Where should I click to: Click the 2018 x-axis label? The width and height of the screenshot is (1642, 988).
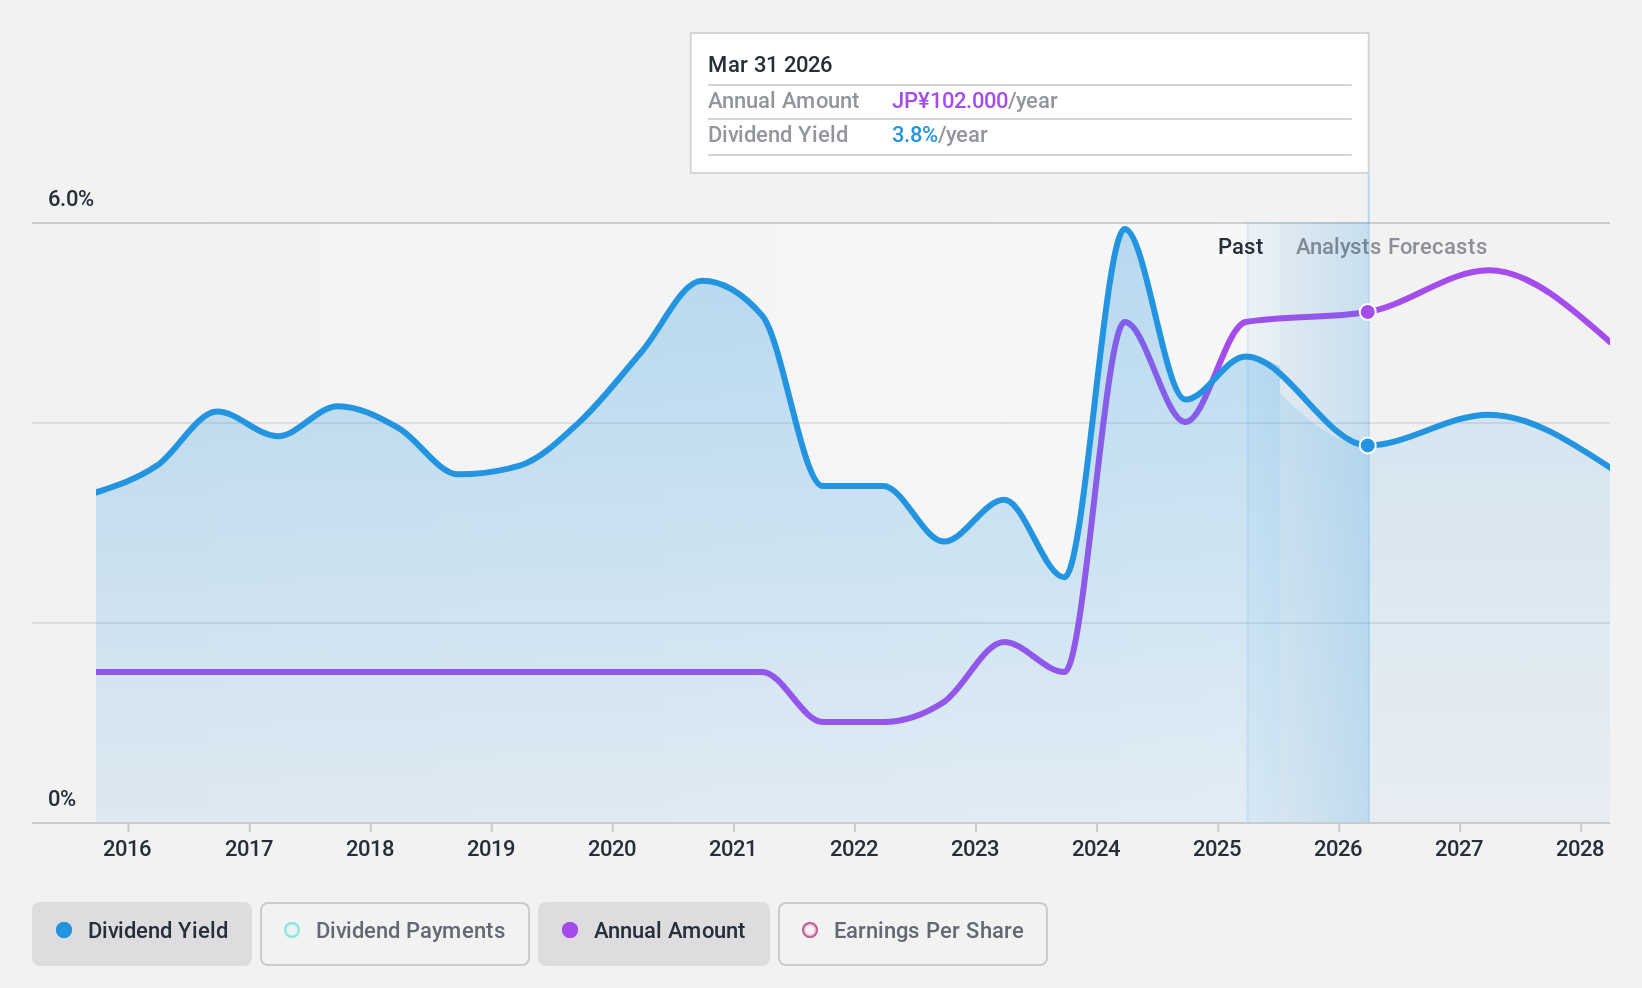click(x=370, y=849)
